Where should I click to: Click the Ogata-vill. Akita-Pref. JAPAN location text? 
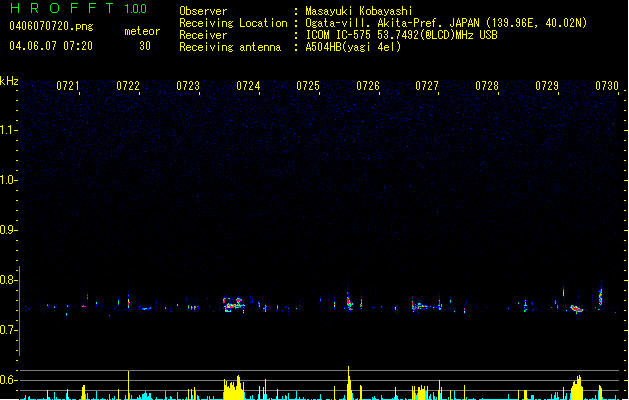446,23
